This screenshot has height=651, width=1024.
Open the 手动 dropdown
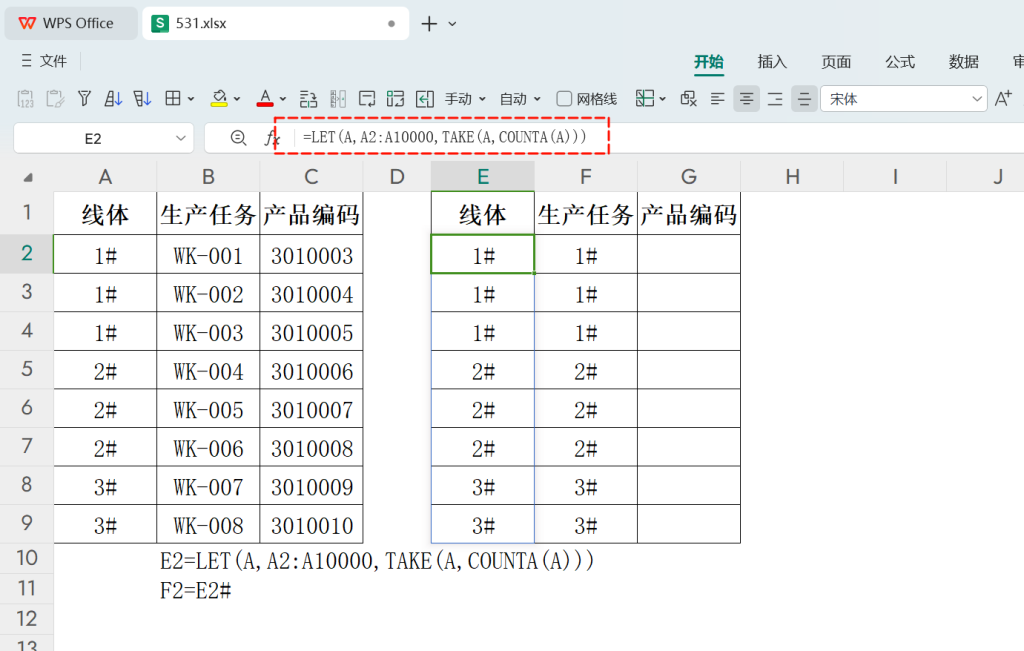point(465,99)
